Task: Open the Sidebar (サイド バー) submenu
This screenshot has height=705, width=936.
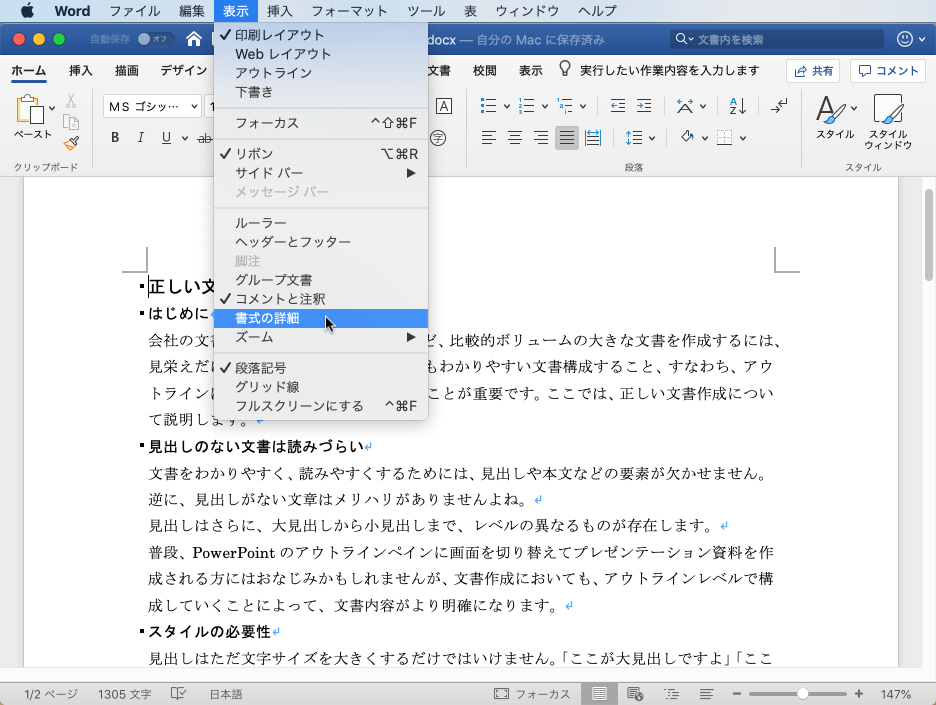Action: coord(321,173)
